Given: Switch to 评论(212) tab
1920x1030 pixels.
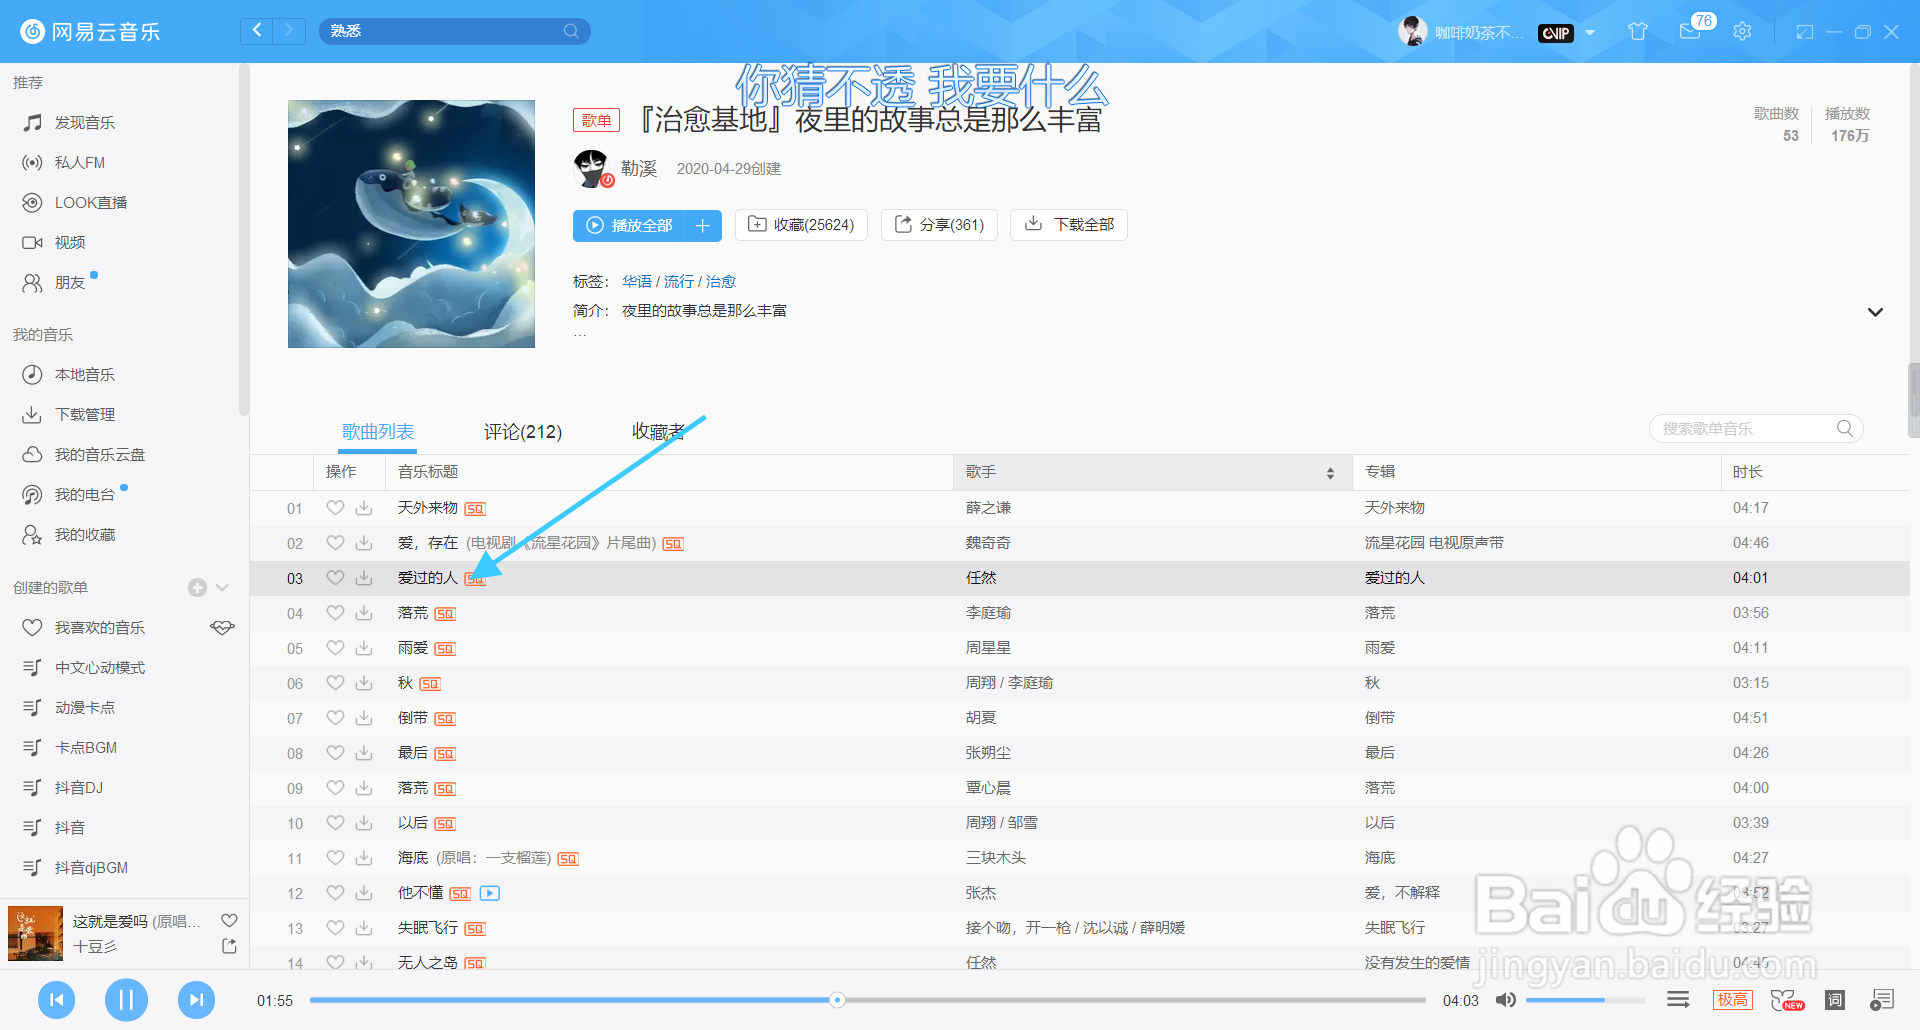Looking at the screenshot, I should pyautogui.click(x=523, y=431).
